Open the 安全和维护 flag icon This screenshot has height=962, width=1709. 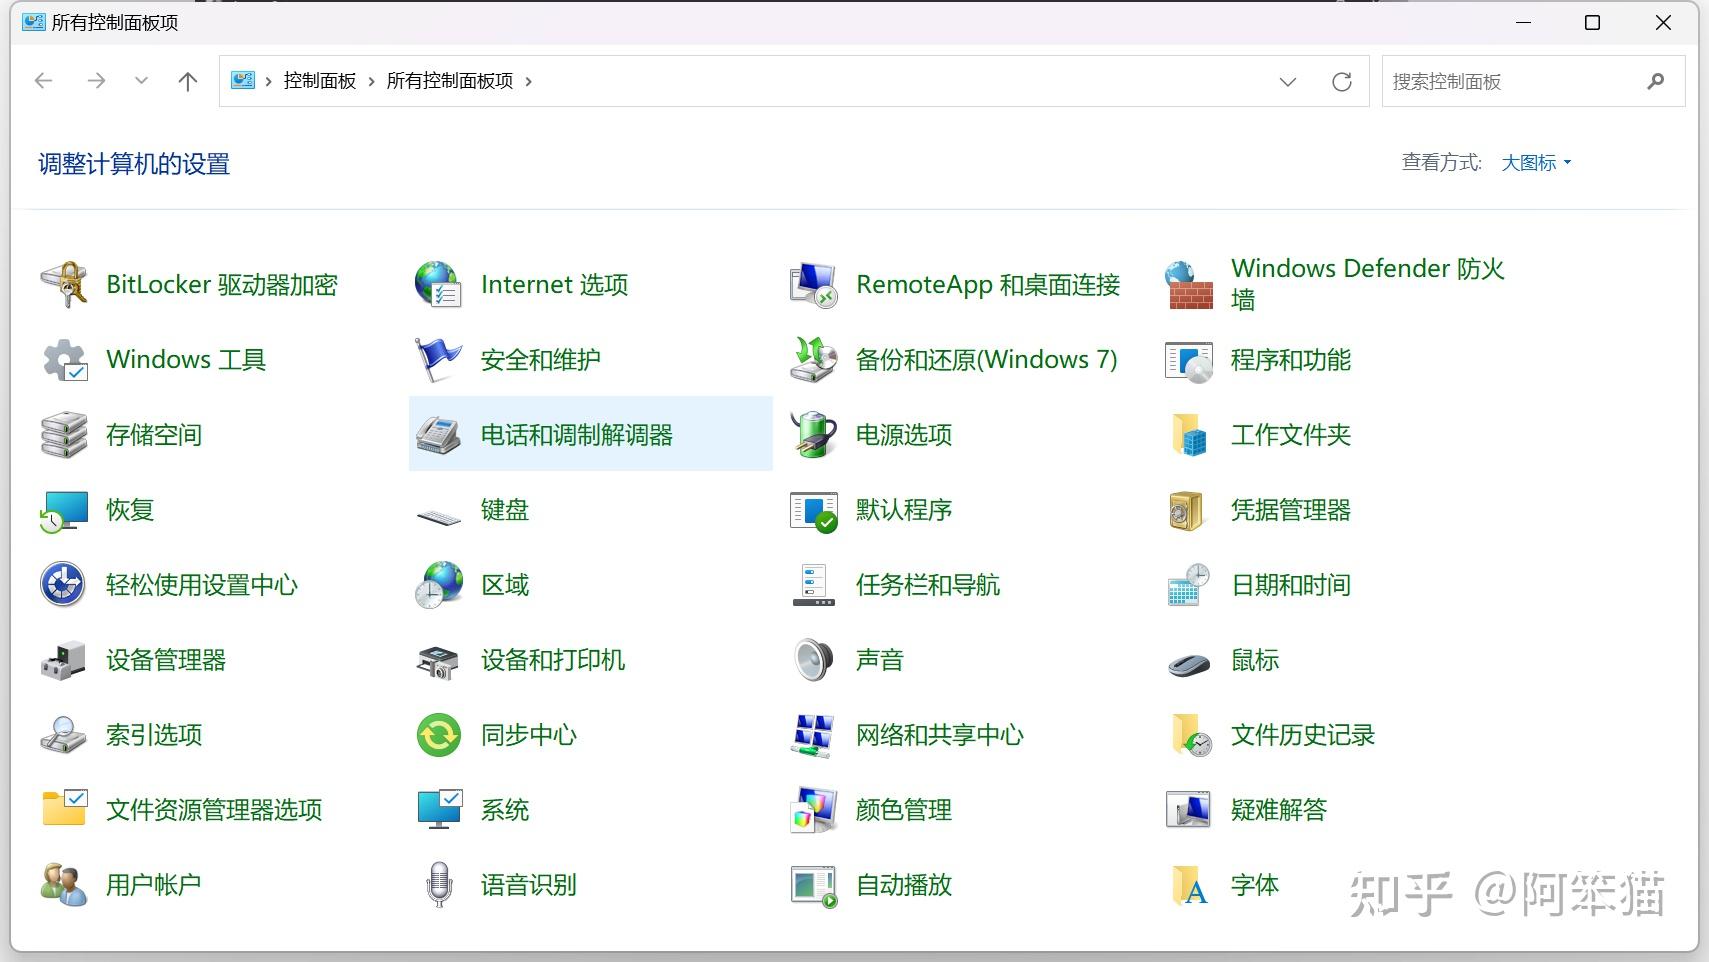point(438,360)
